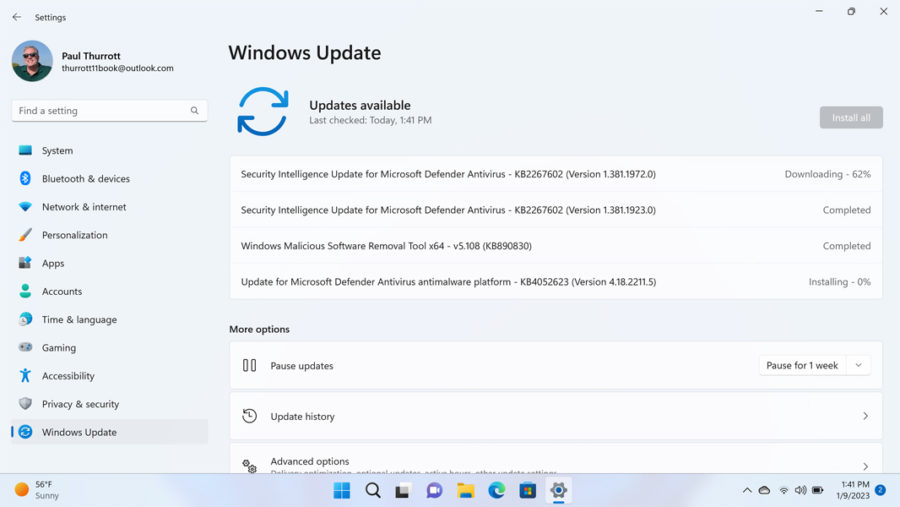Show hidden system tray icons
Image resolution: width=900 pixels, height=507 pixels.
pos(747,490)
